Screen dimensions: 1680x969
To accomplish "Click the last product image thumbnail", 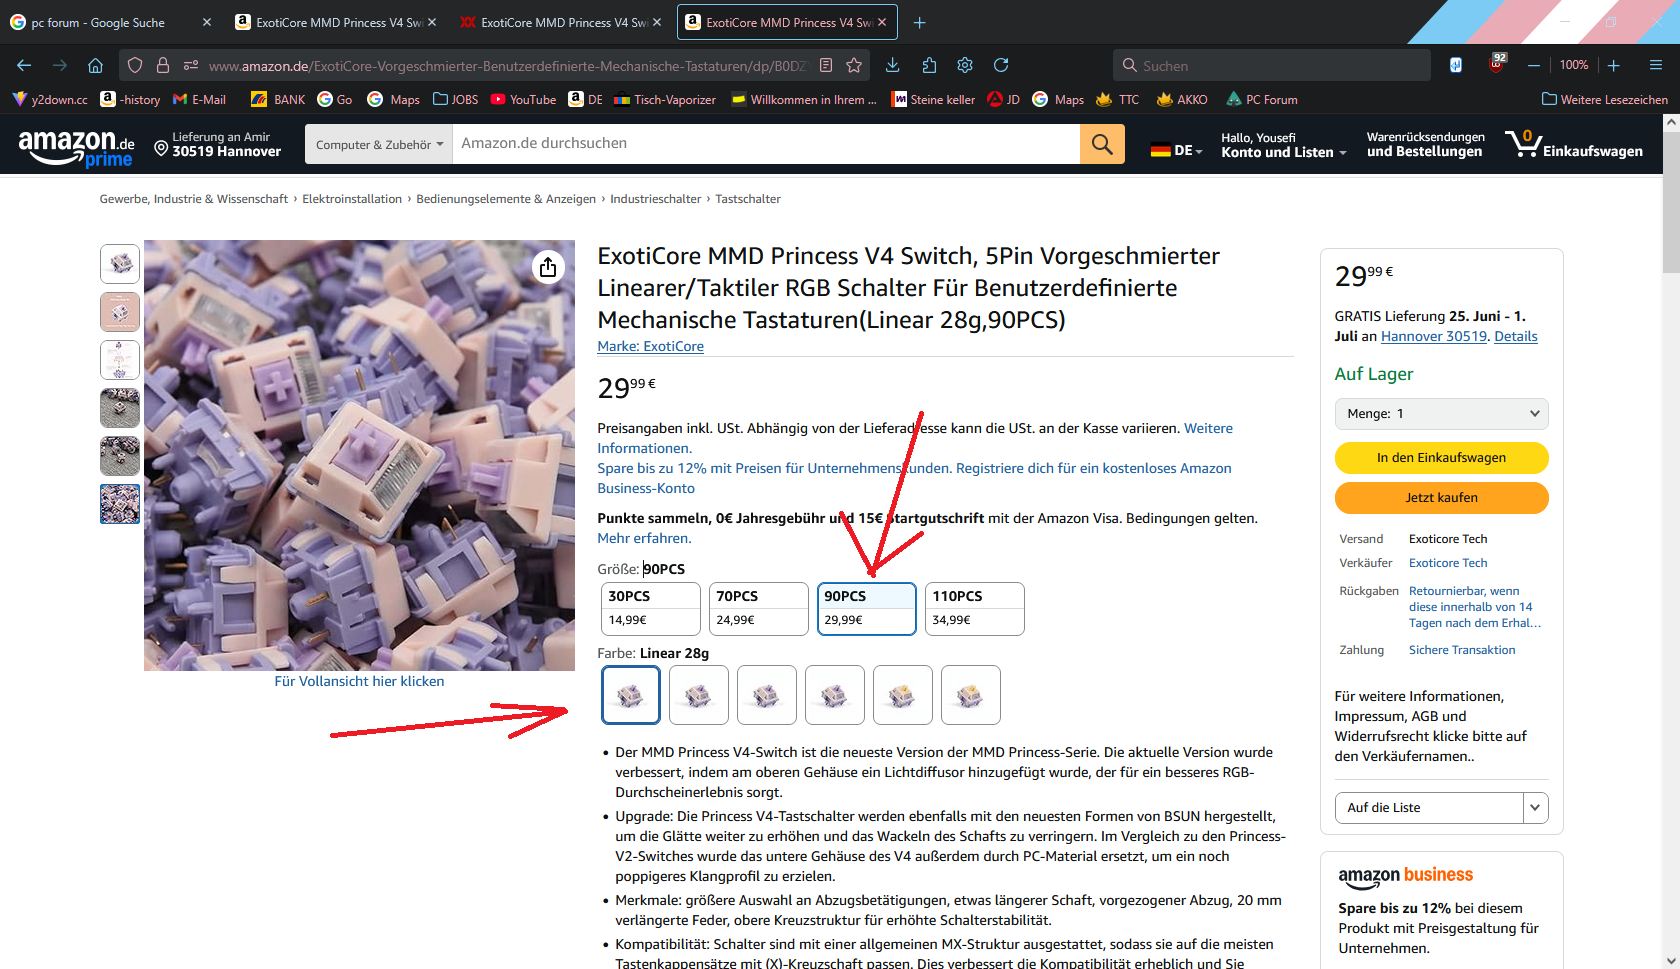I will click(120, 504).
